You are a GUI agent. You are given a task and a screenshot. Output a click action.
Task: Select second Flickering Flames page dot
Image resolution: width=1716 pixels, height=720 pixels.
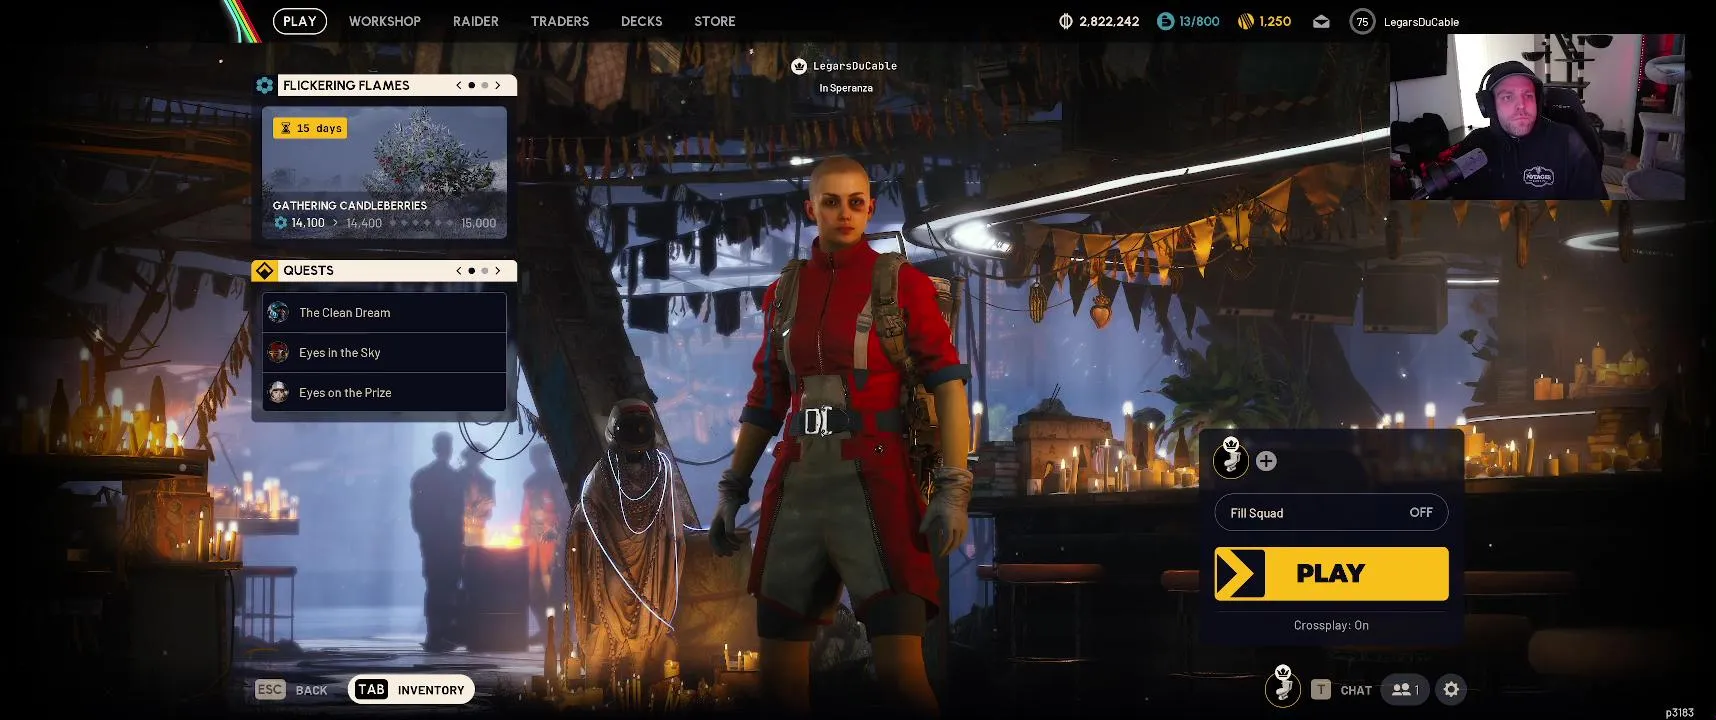(x=485, y=85)
